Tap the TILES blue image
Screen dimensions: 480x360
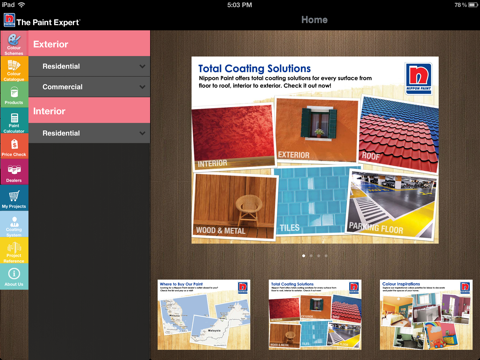click(312, 201)
